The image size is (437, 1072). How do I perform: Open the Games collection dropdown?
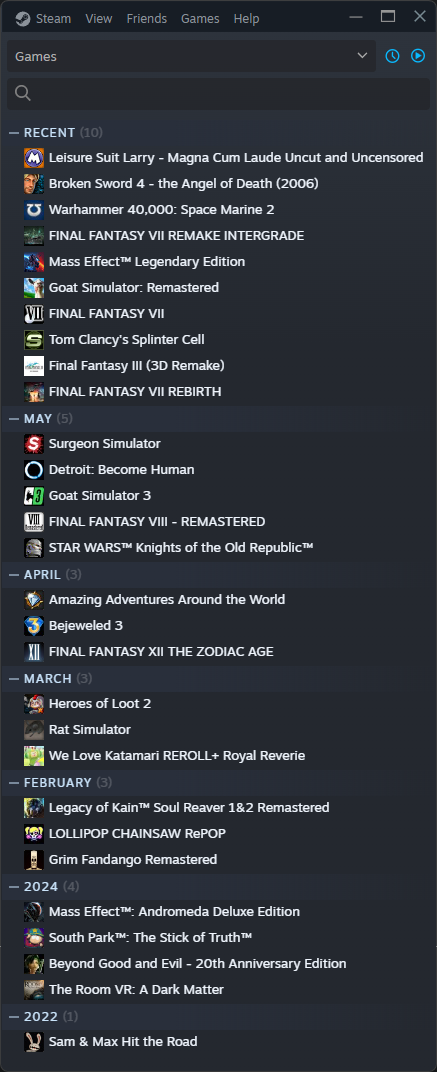191,56
